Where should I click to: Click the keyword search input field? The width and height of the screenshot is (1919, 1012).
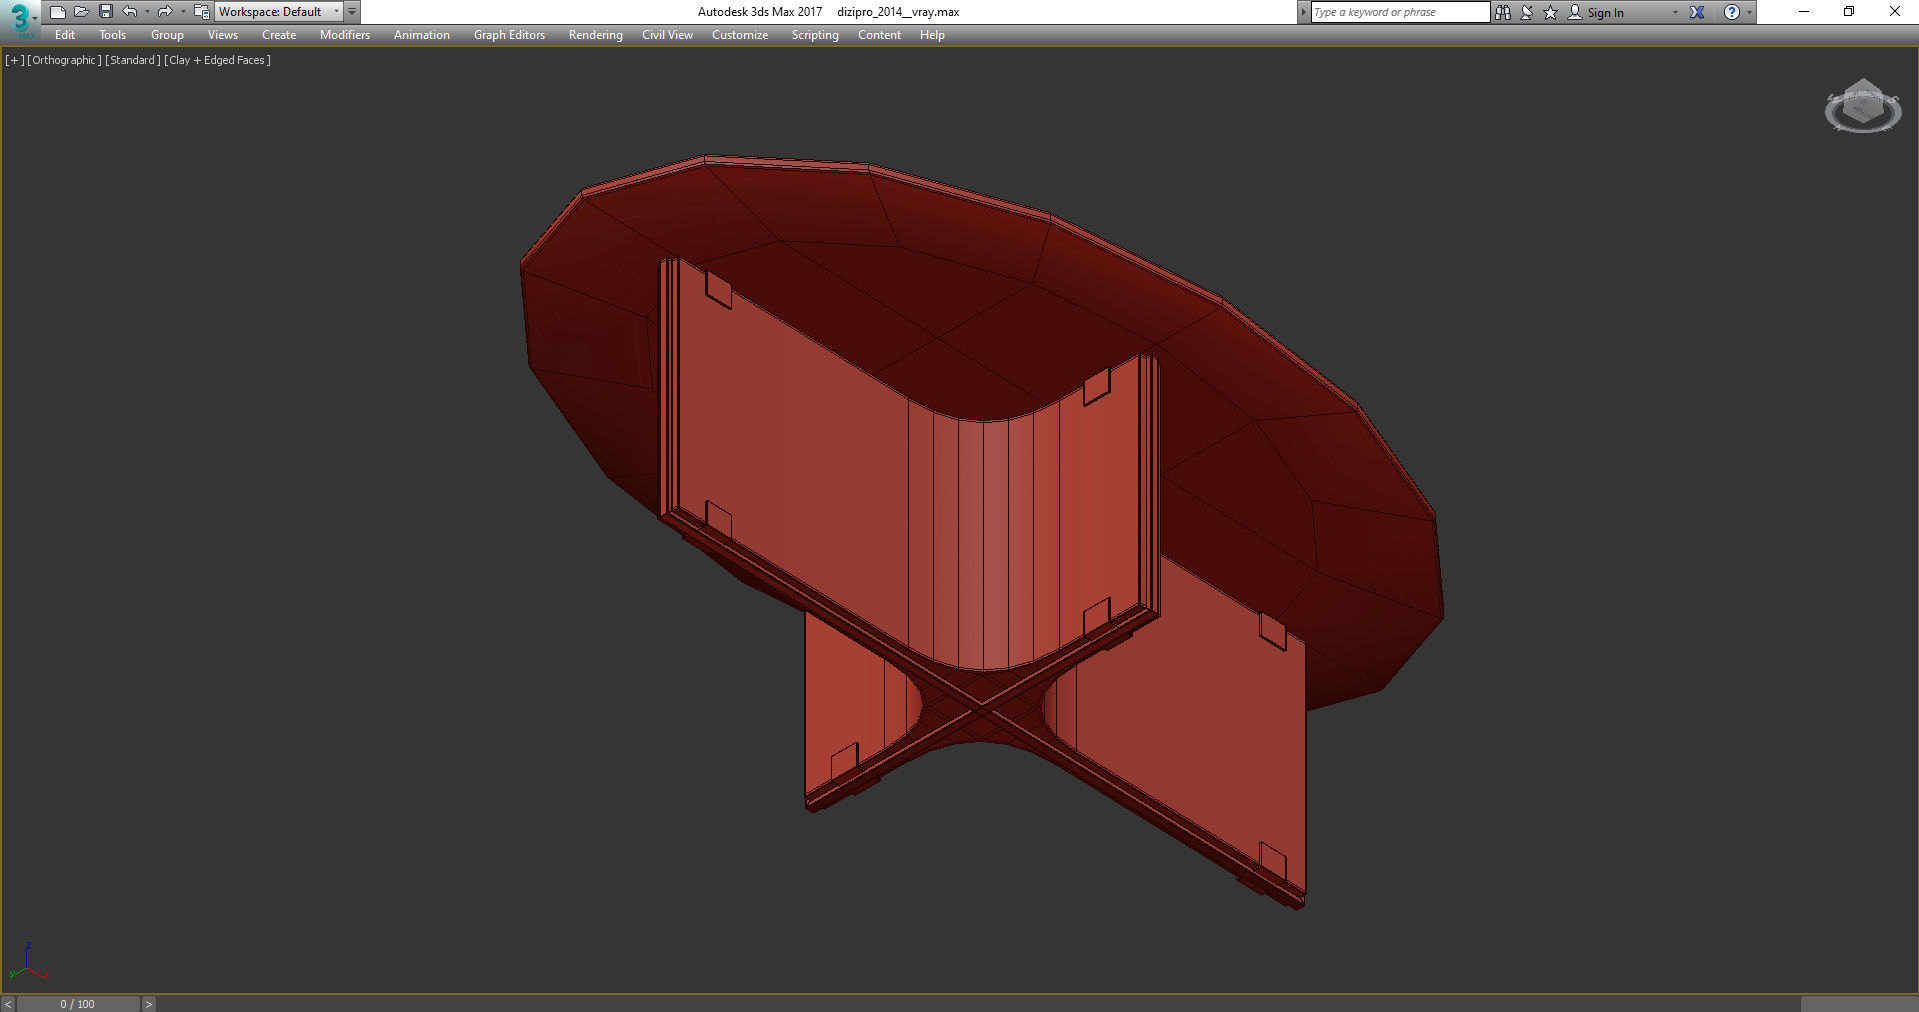tap(1400, 12)
